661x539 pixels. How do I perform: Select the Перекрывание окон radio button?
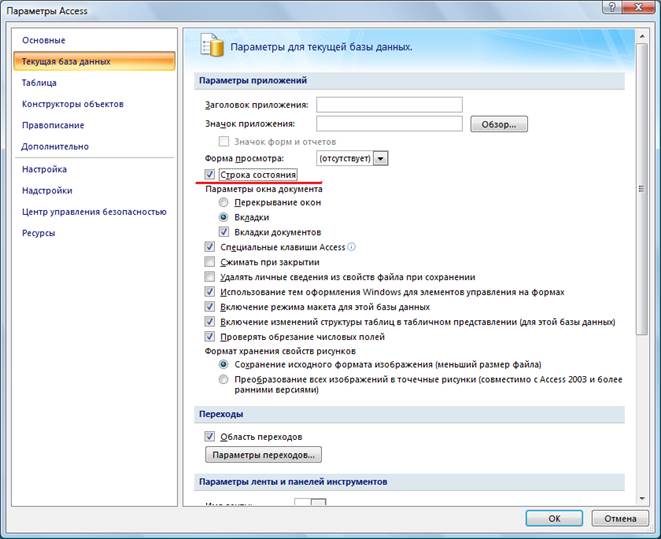[x=223, y=202]
